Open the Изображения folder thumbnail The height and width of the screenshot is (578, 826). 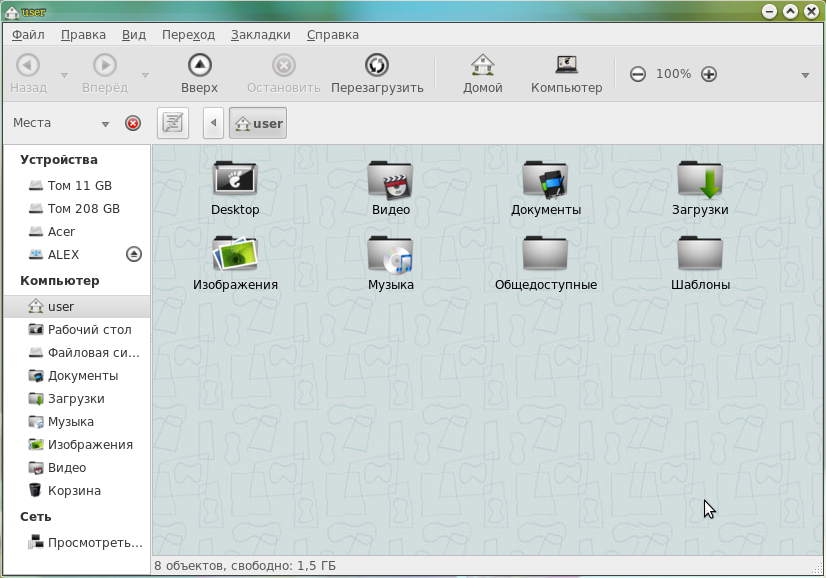coord(235,254)
